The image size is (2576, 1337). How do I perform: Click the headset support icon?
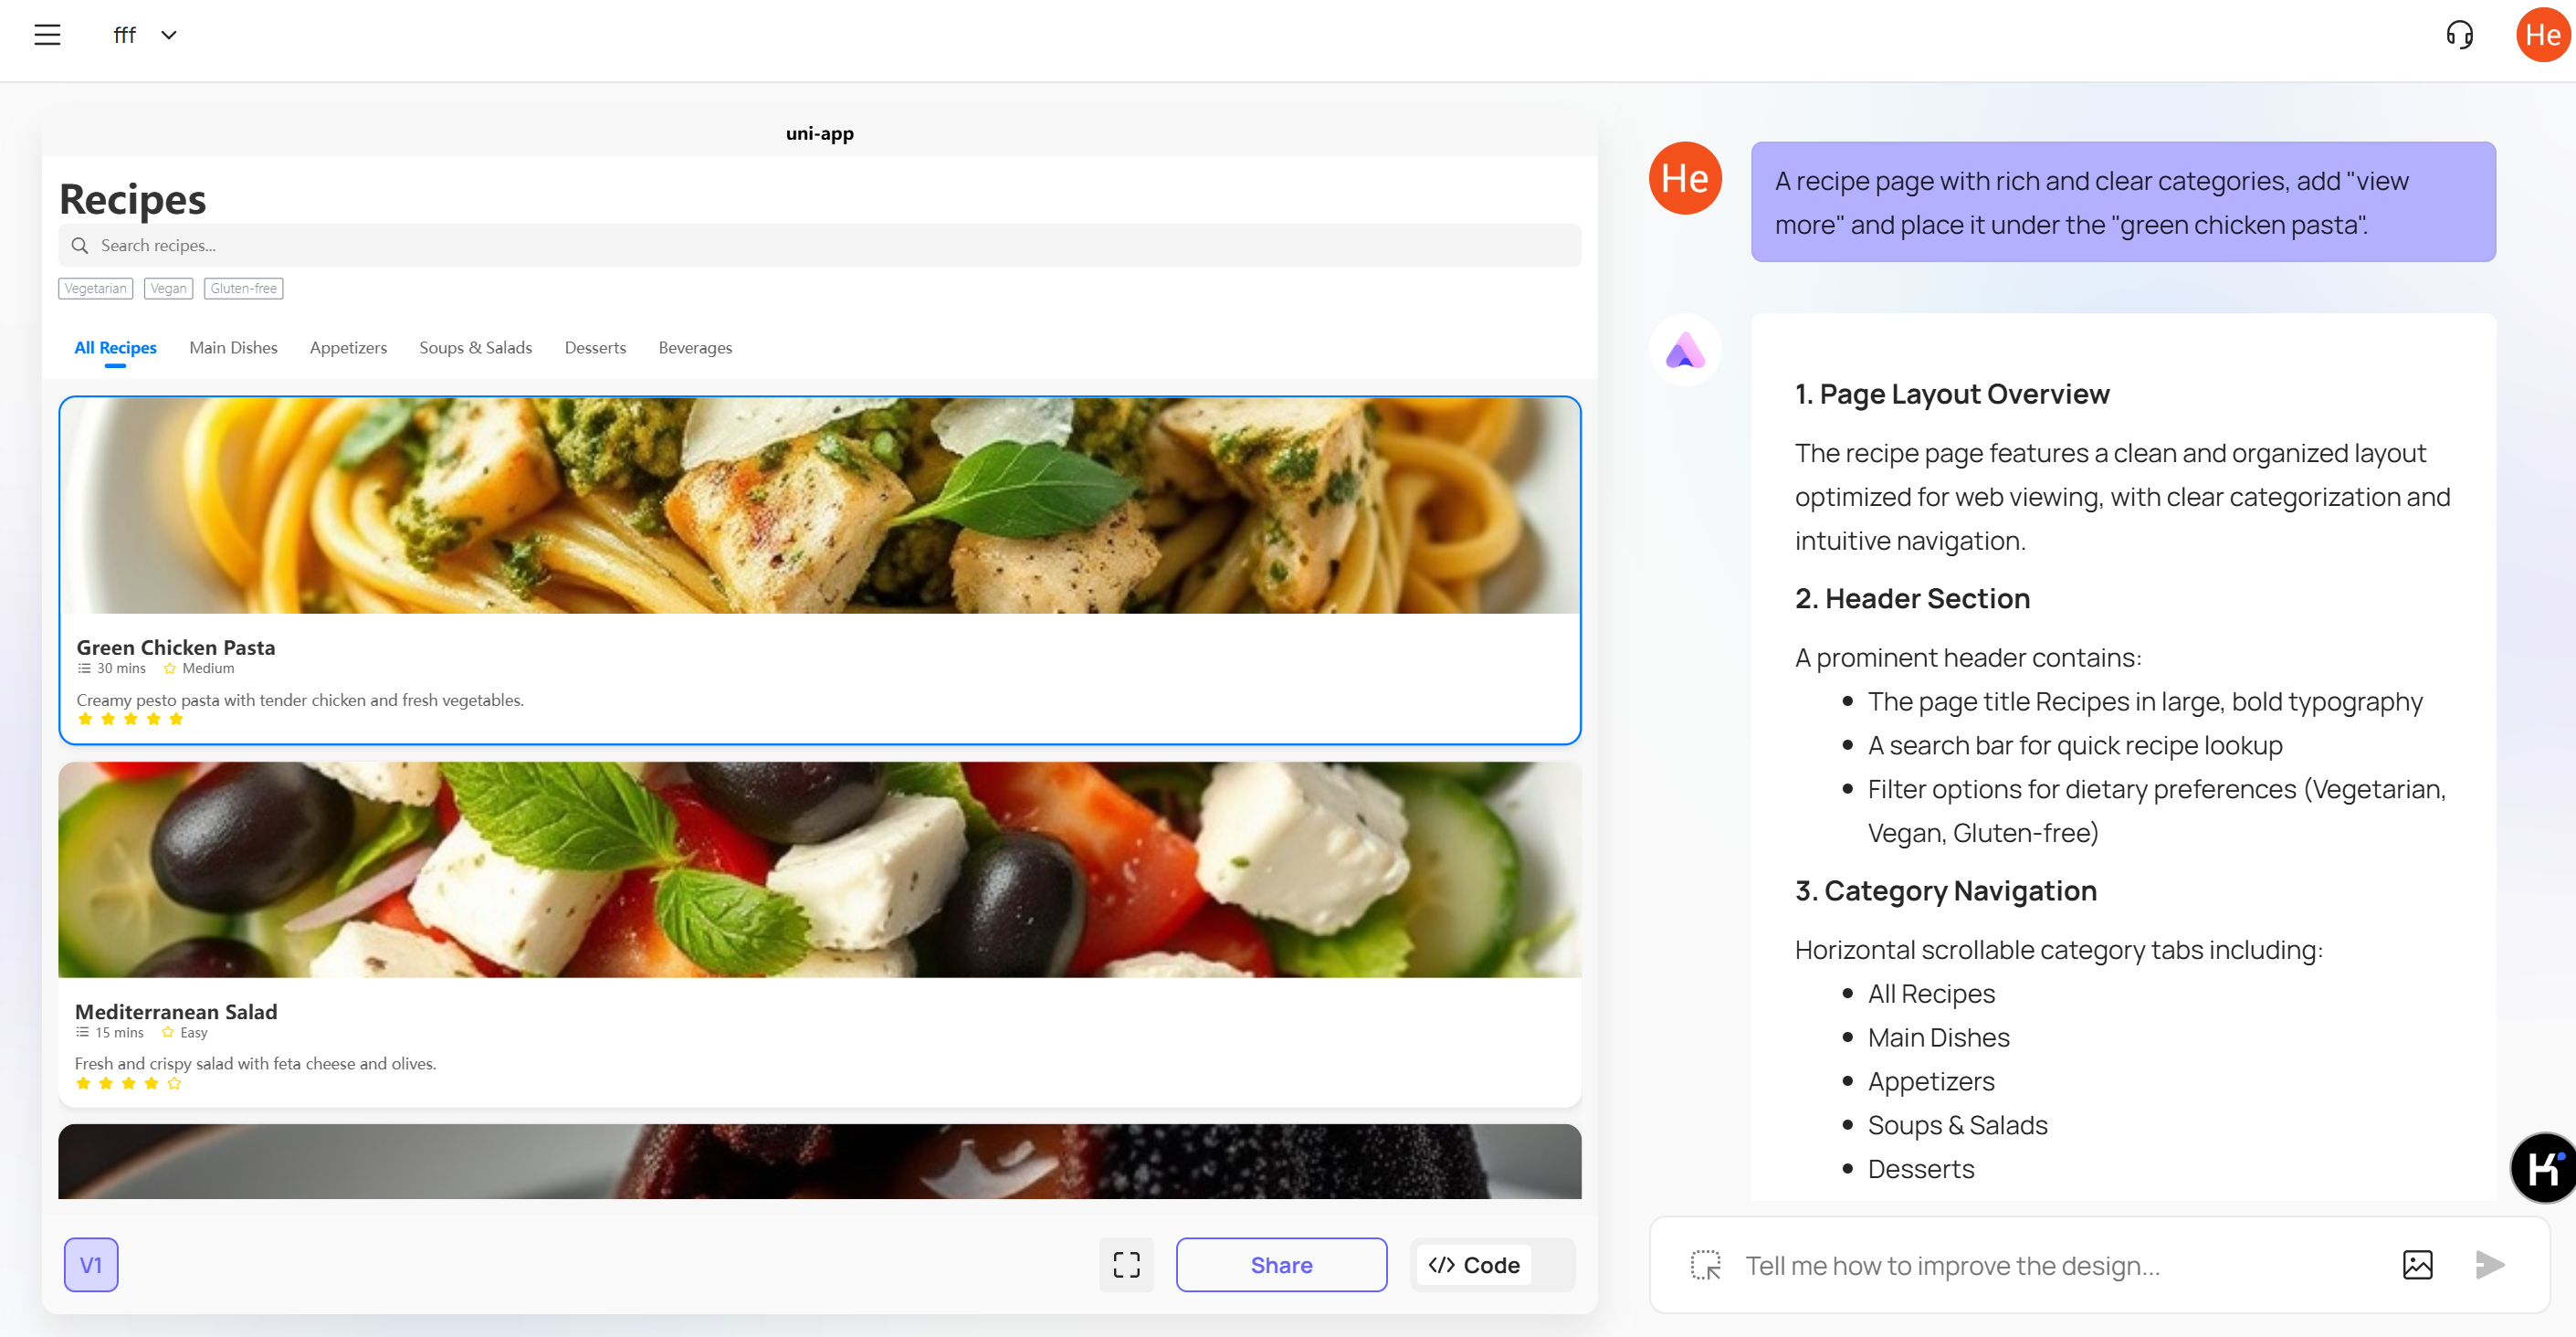click(x=2459, y=35)
